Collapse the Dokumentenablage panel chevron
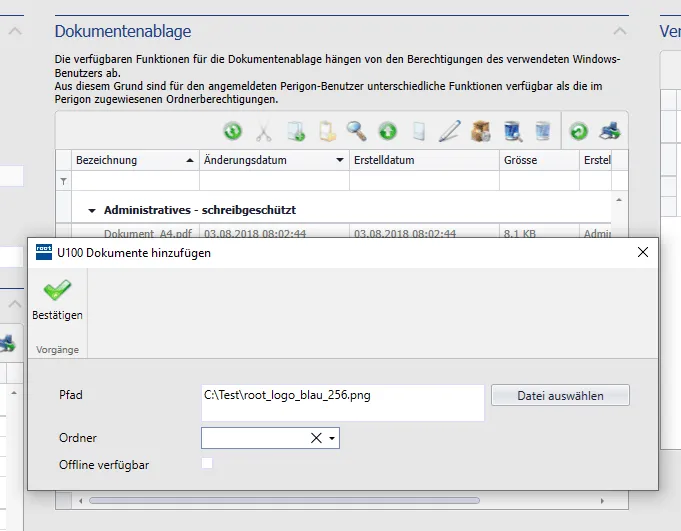Viewport: 681px width, 531px height. [620, 31]
